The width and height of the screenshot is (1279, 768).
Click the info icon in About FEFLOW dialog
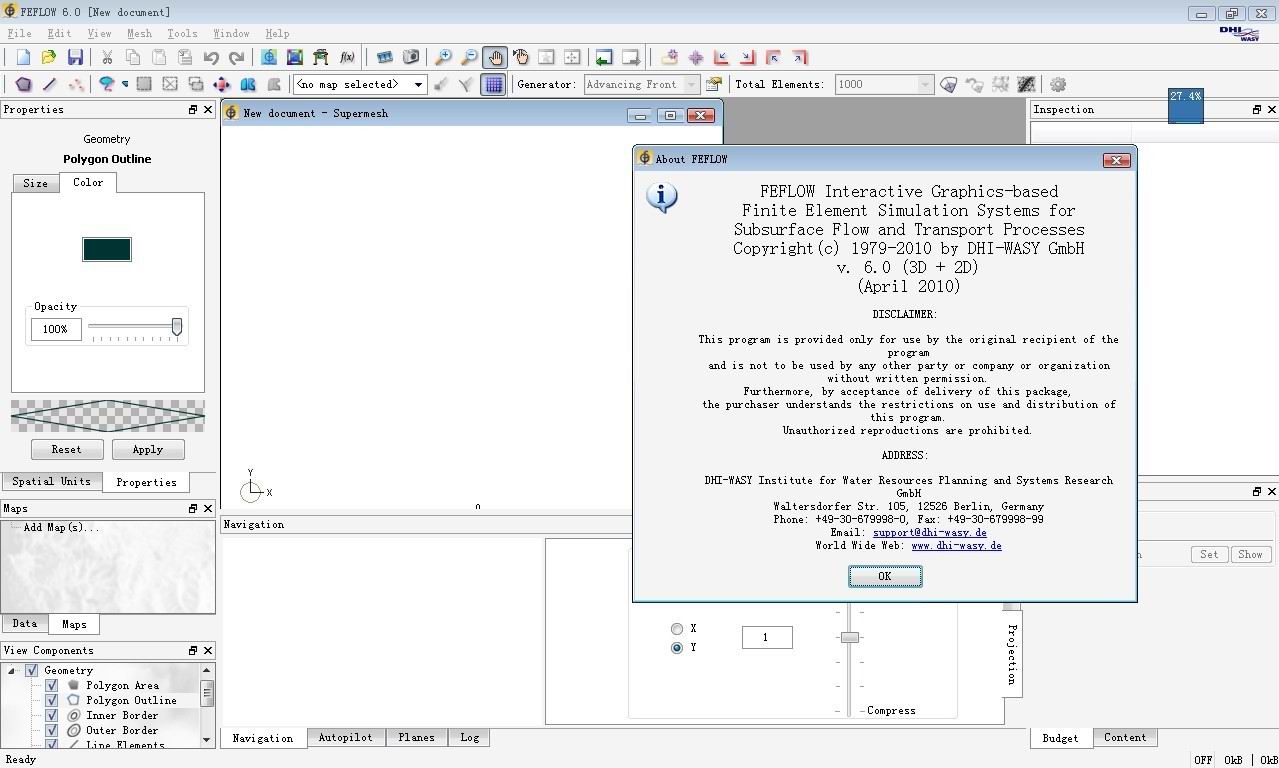point(661,197)
